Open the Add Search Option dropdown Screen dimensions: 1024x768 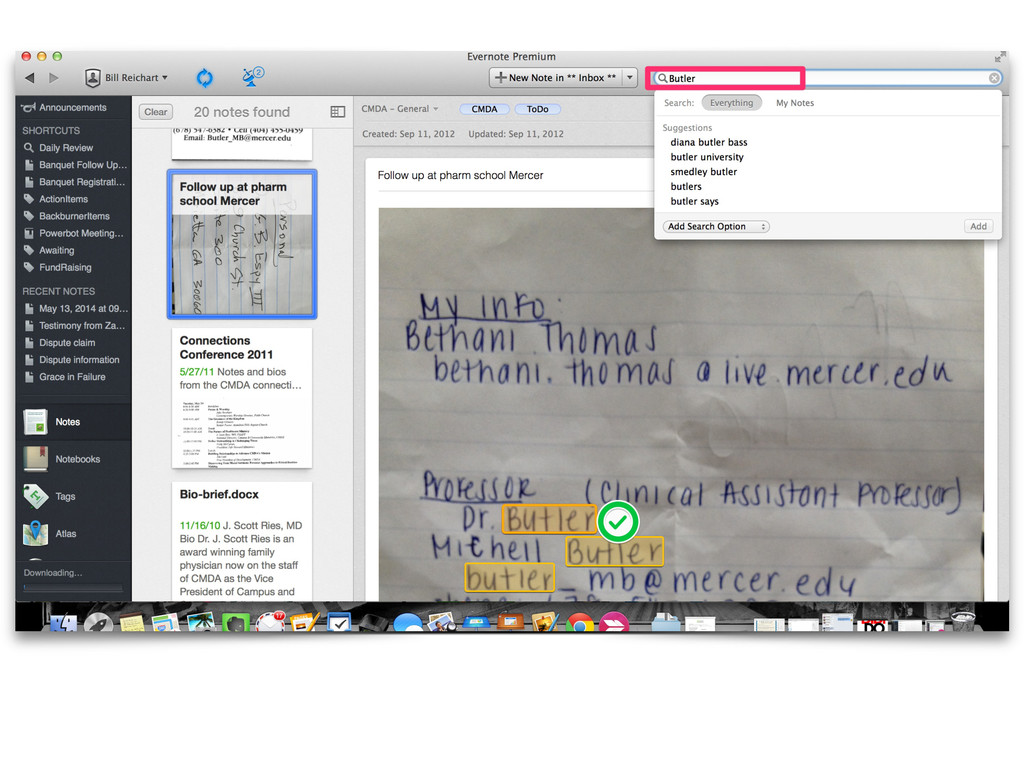[x=716, y=227]
